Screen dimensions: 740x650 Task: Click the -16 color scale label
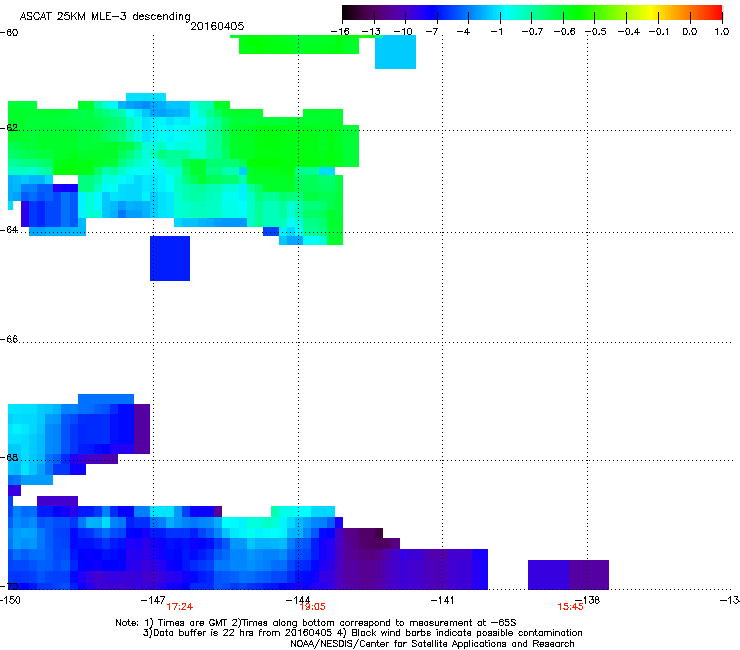[x=340, y=32]
